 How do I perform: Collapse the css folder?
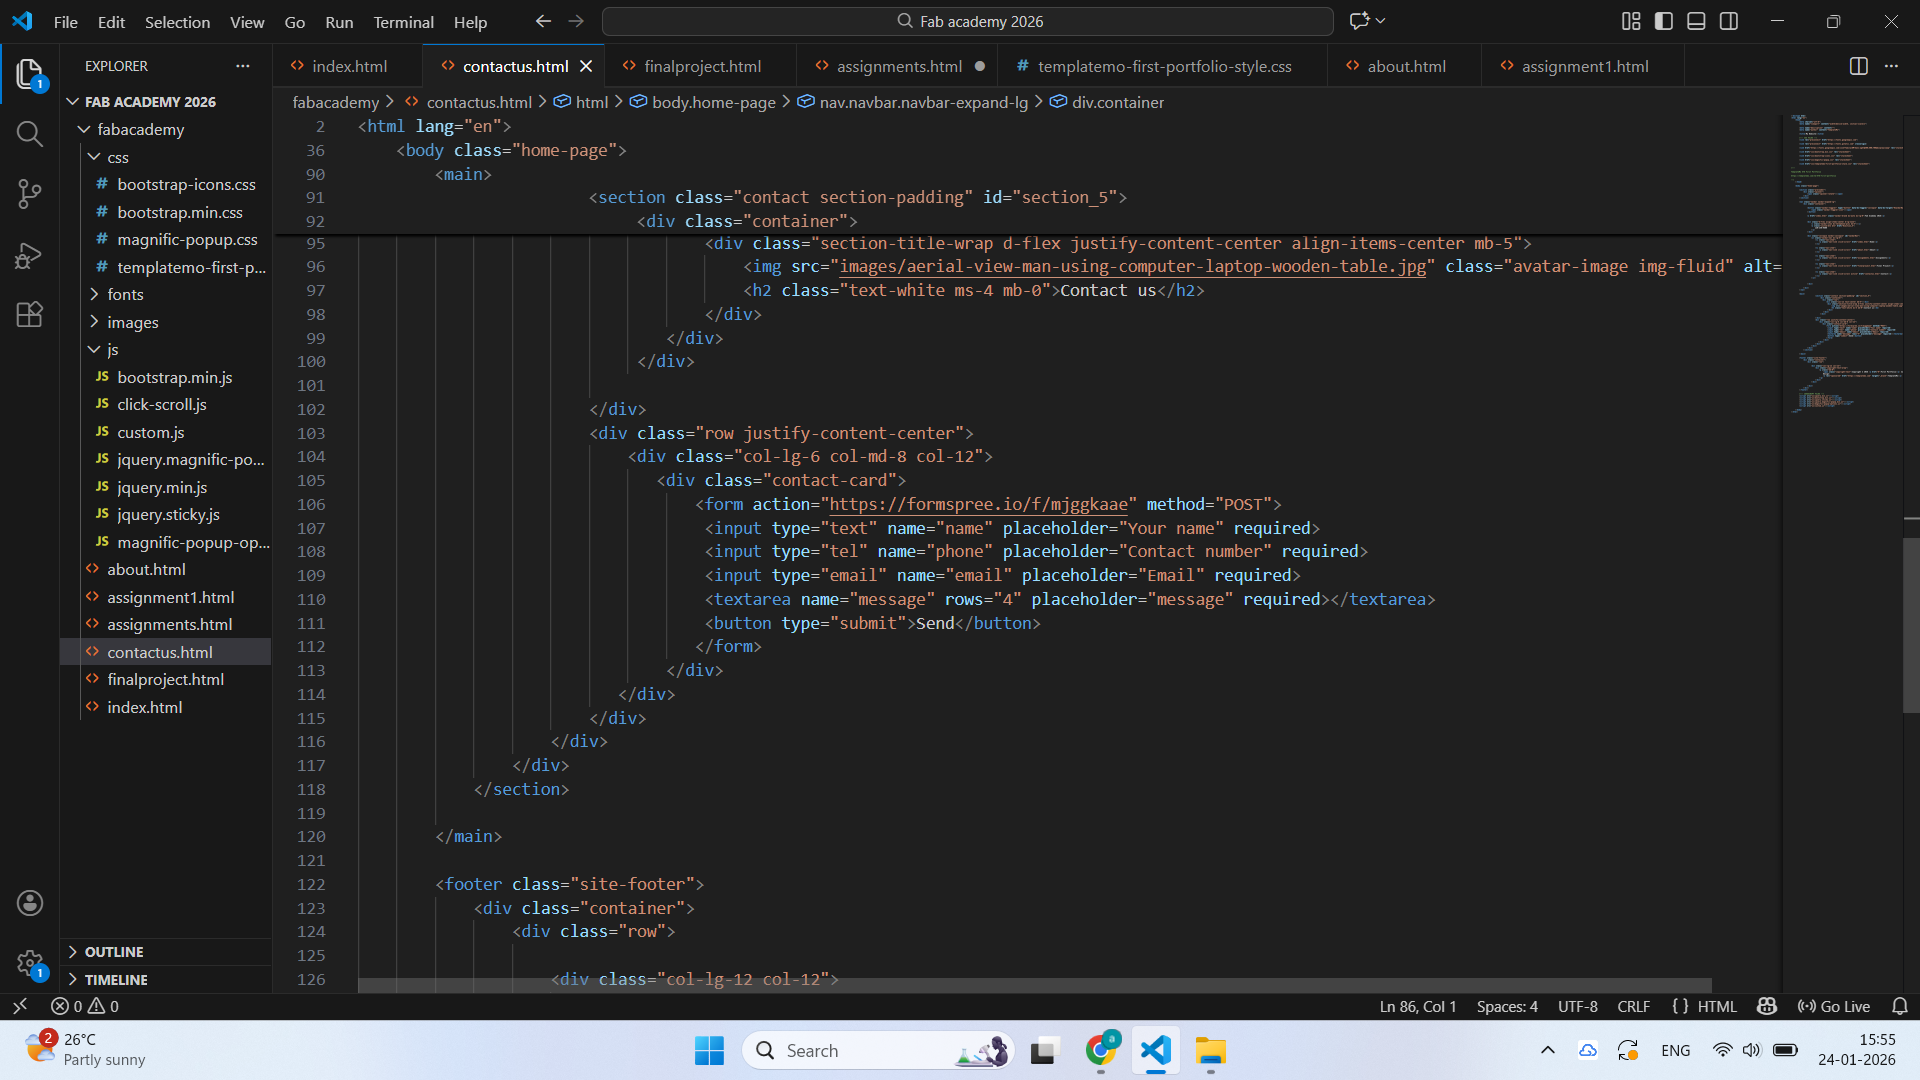point(117,157)
